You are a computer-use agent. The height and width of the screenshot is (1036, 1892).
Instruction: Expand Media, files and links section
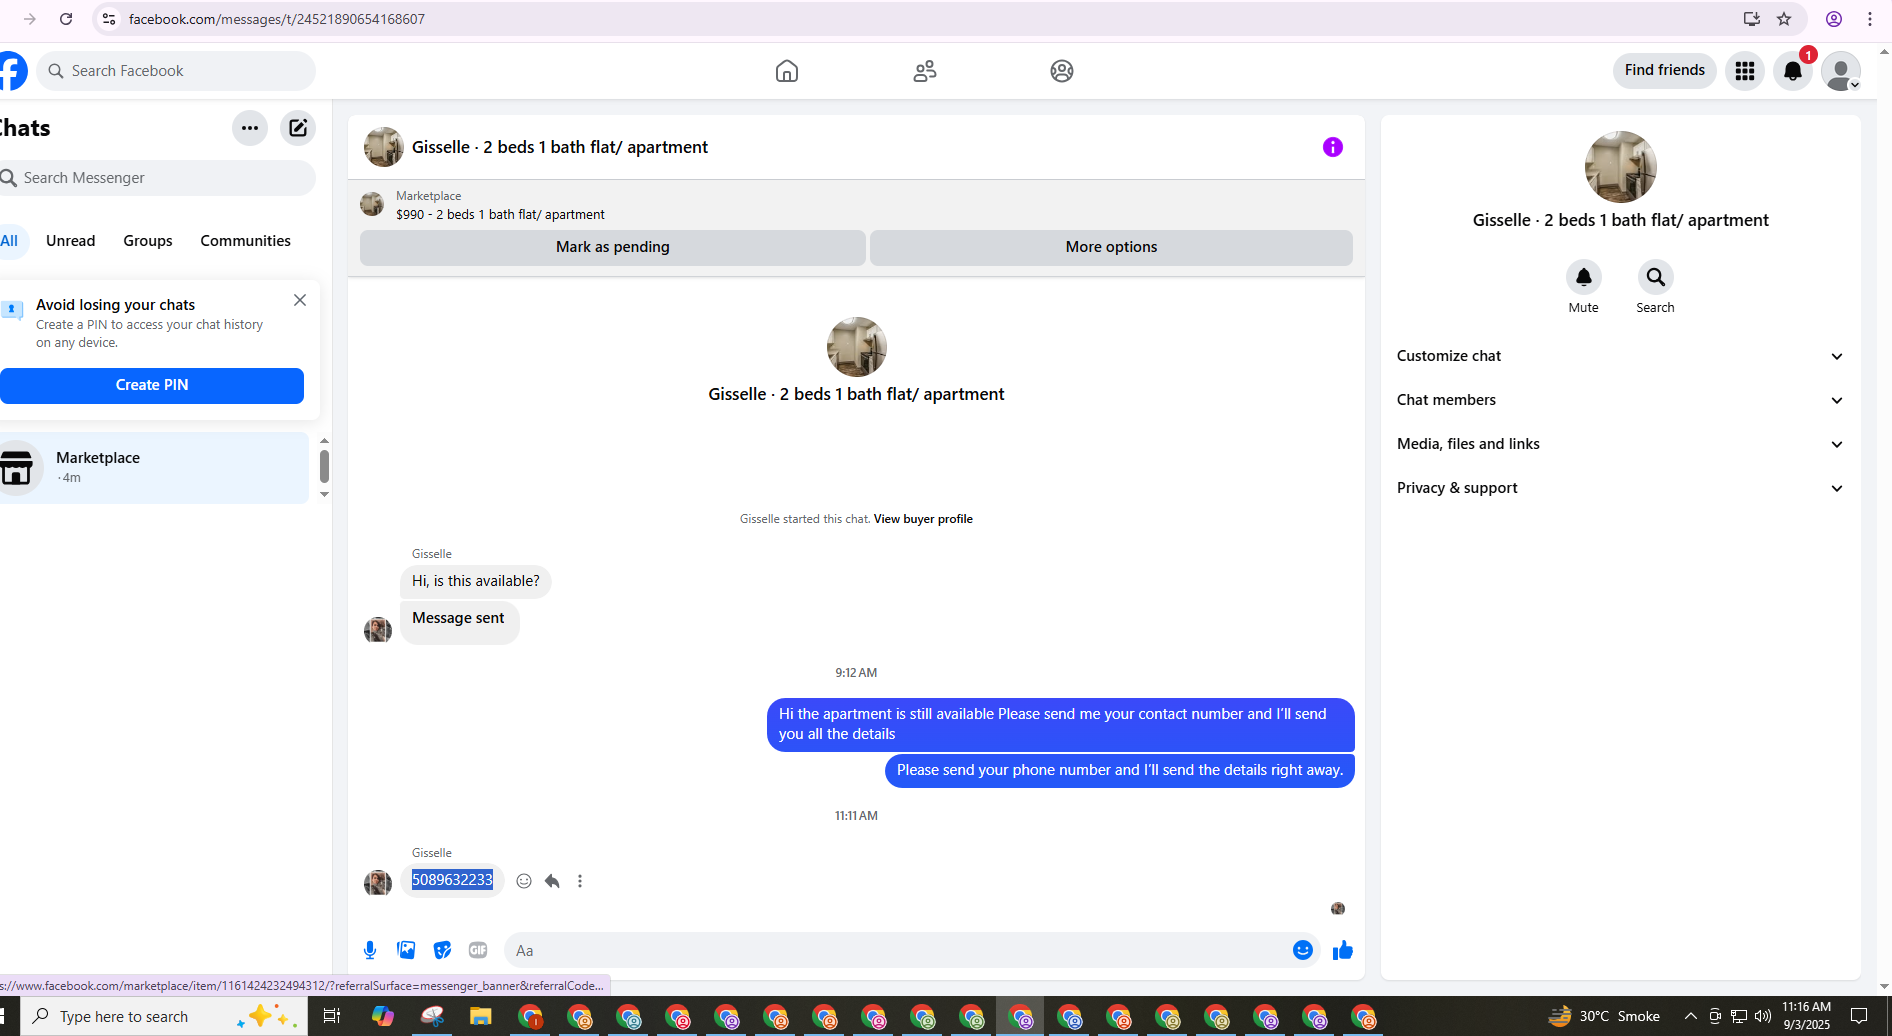click(x=1620, y=444)
